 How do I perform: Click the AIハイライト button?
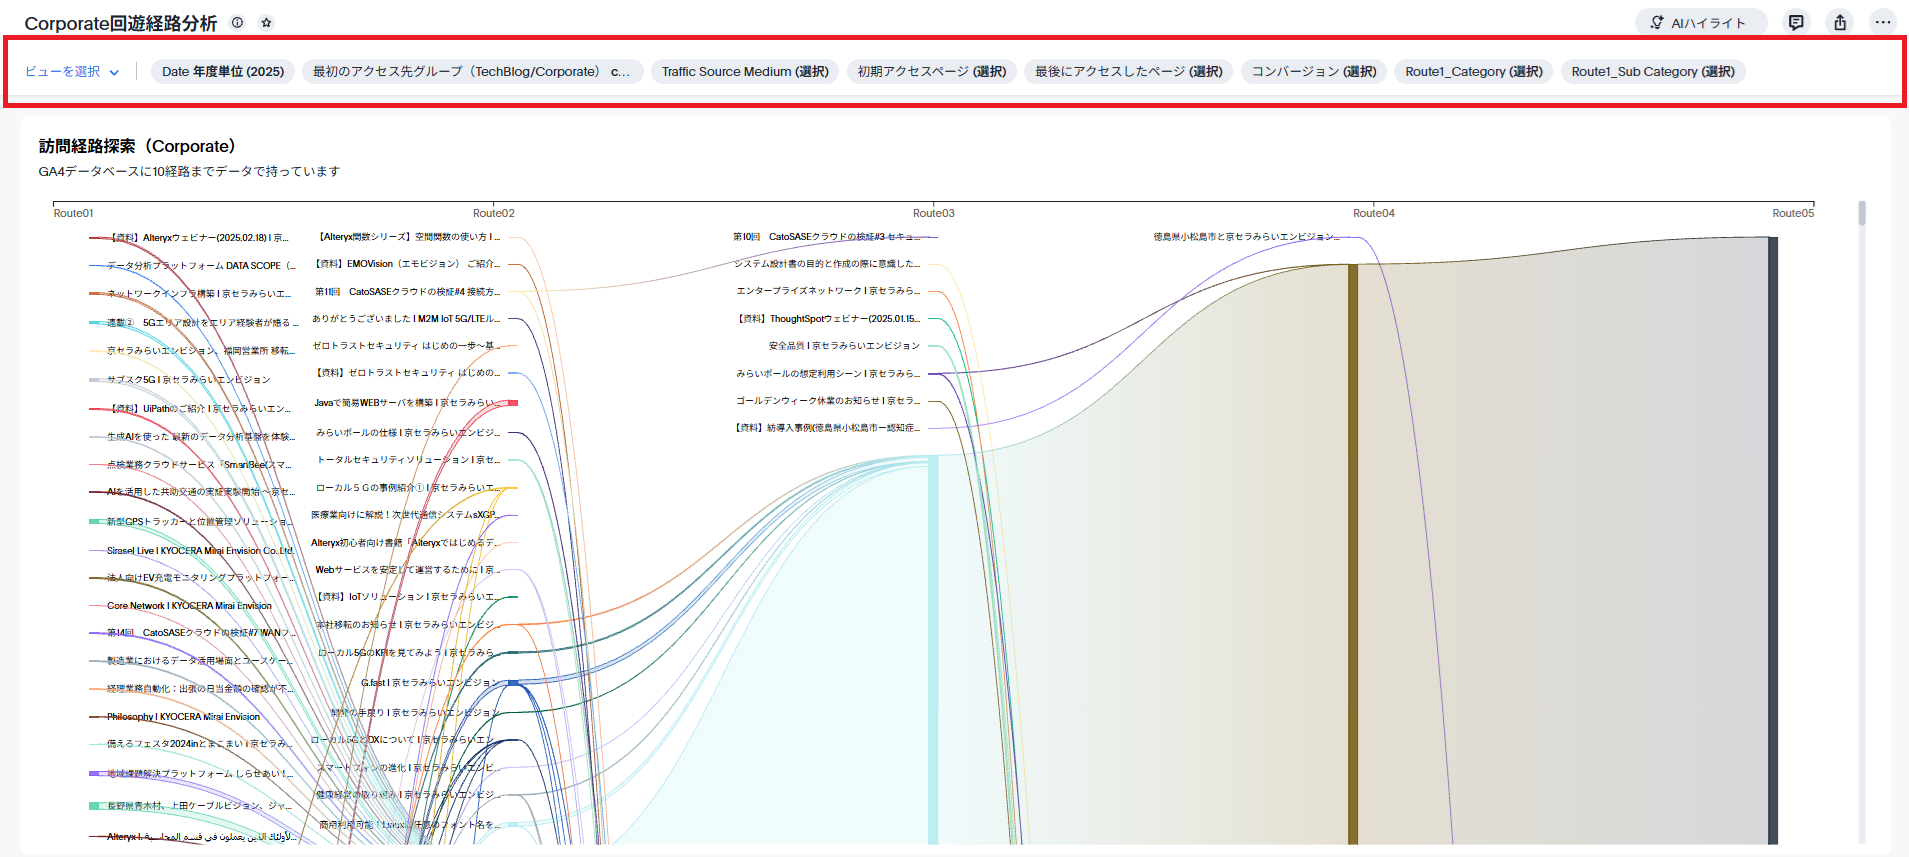(1700, 23)
